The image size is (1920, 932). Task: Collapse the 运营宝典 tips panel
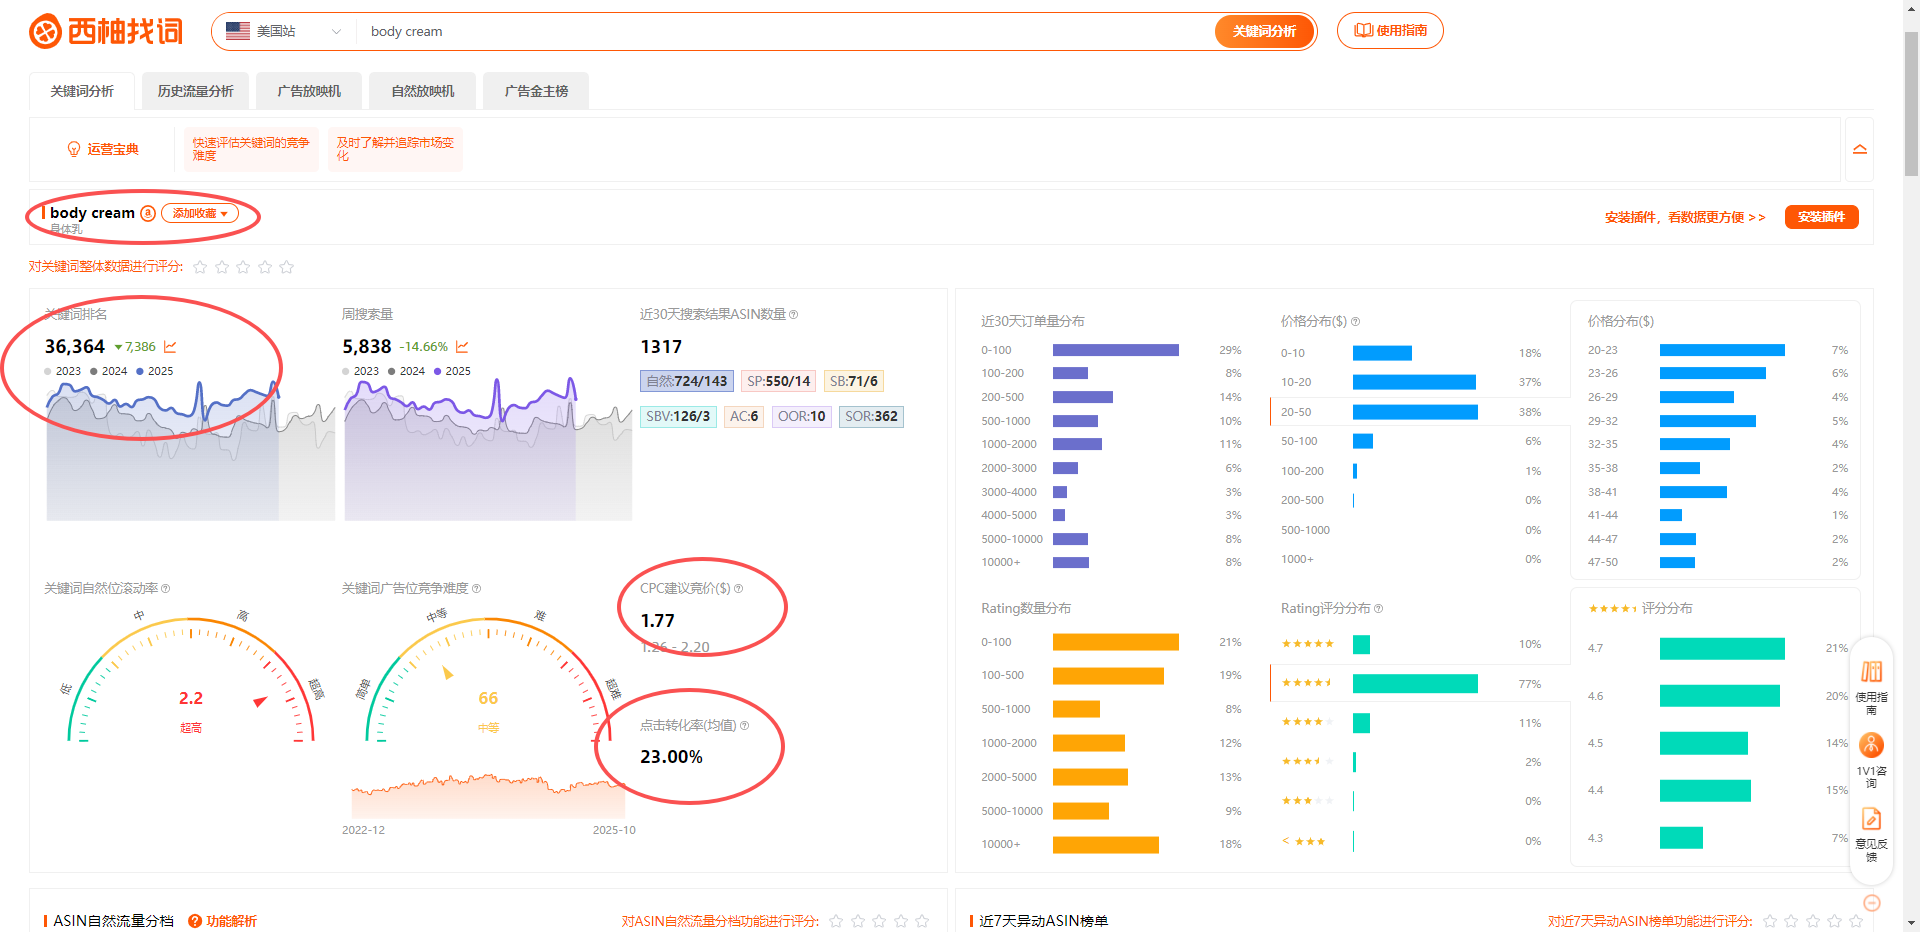pyautogui.click(x=1859, y=150)
